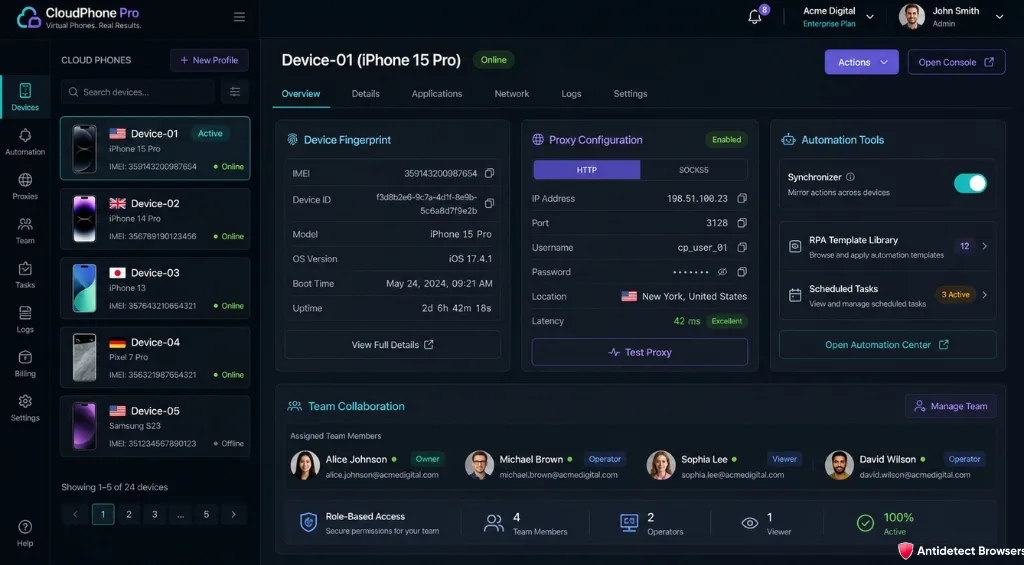Go to Automation in the sidebar
Screen dimensions: 1024x565
click(25, 142)
